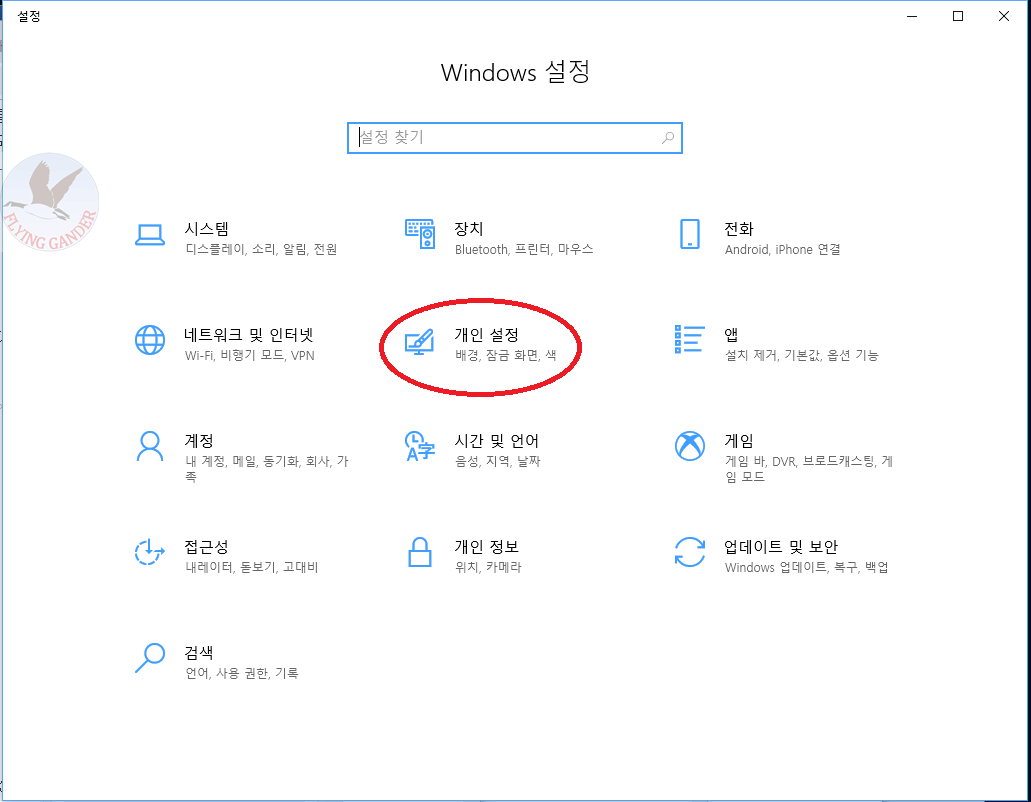Click description 음성, 지역, 날짜
The height and width of the screenshot is (802, 1031).
click(498, 461)
